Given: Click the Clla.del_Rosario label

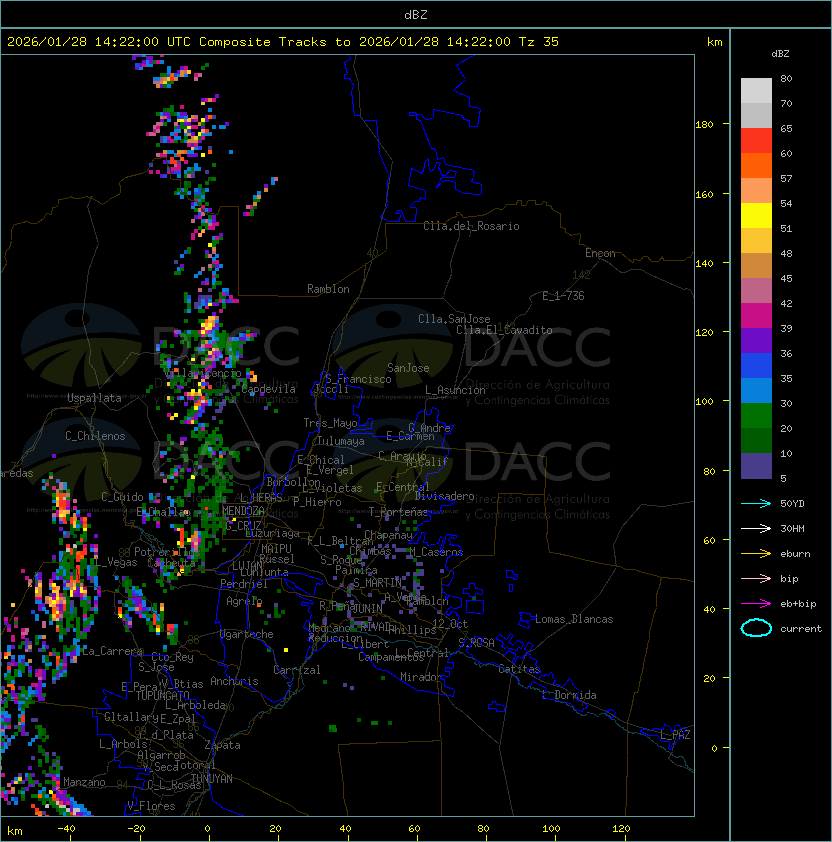Looking at the screenshot, I should [x=471, y=226].
